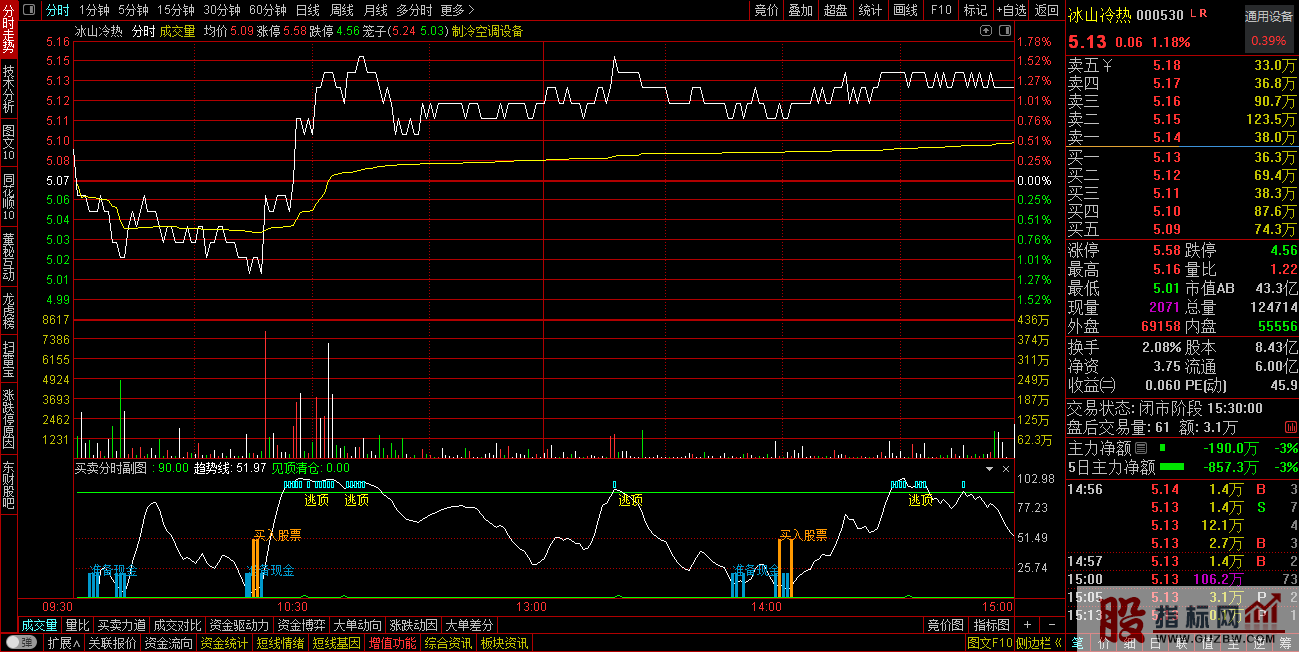Image resolution: width=1299 pixels, height=652 pixels.
Task: Click the 图文F10 button in the bottom bar
Action: pyautogui.click(x=990, y=643)
